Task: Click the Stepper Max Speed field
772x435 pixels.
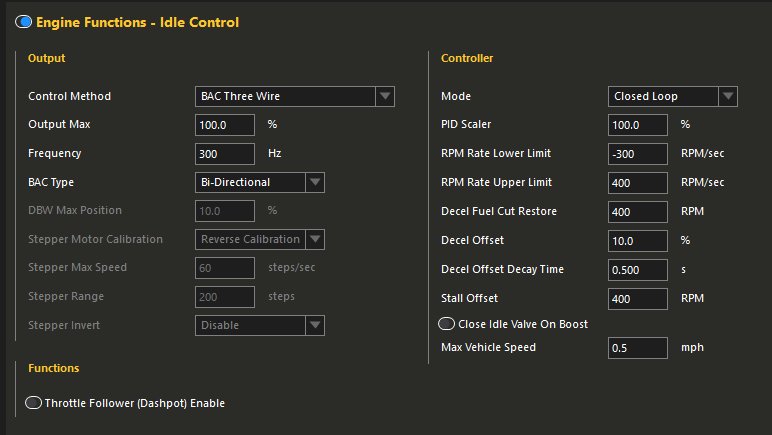Action: point(225,268)
